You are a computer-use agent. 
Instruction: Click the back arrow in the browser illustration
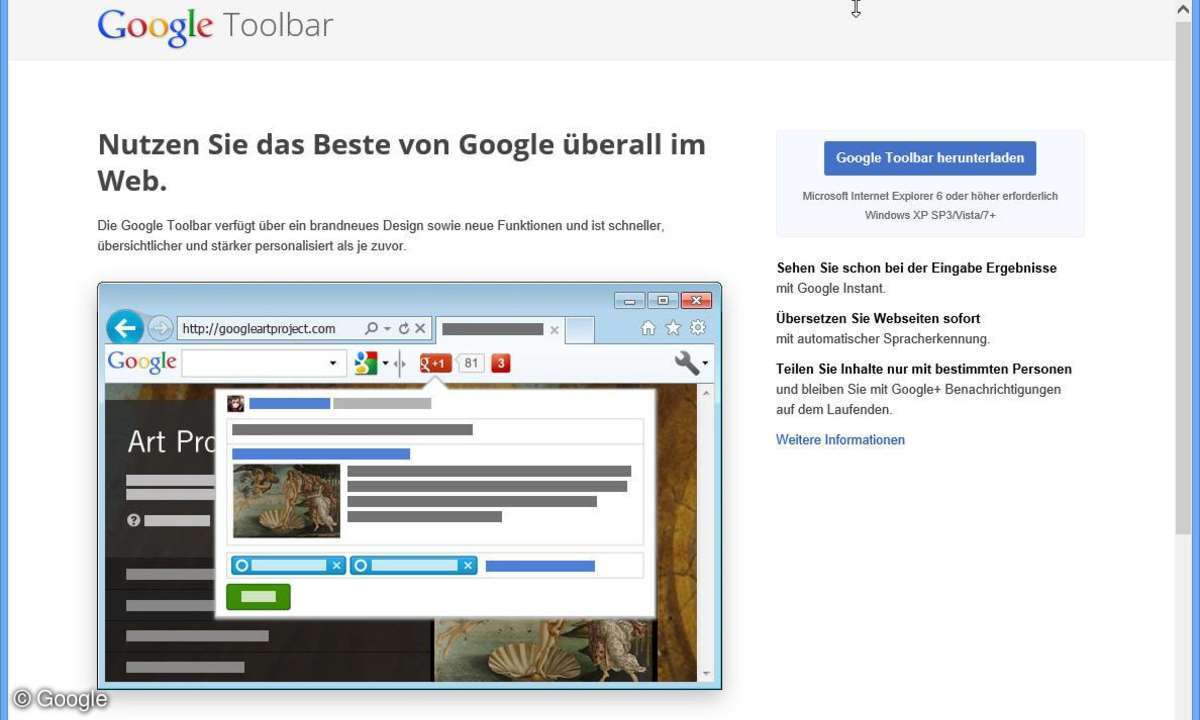[x=125, y=327]
